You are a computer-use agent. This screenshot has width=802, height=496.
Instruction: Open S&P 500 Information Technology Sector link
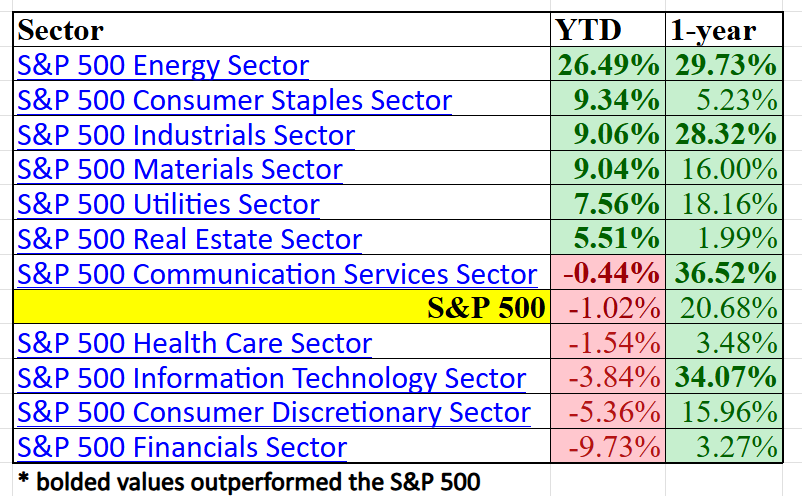[272, 378]
